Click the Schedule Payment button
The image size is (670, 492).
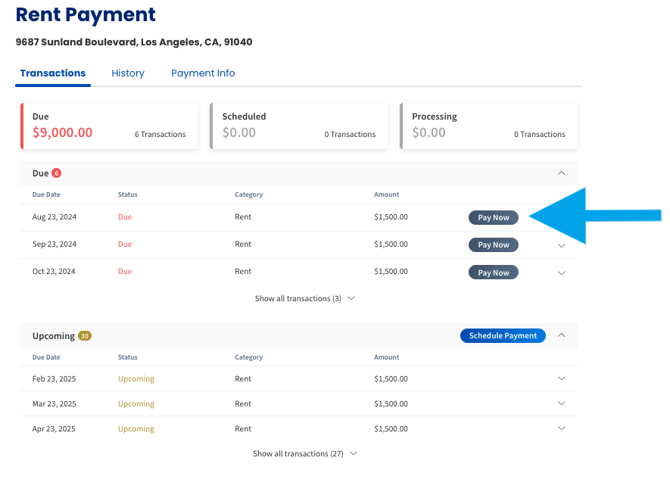click(x=503, y=336)
